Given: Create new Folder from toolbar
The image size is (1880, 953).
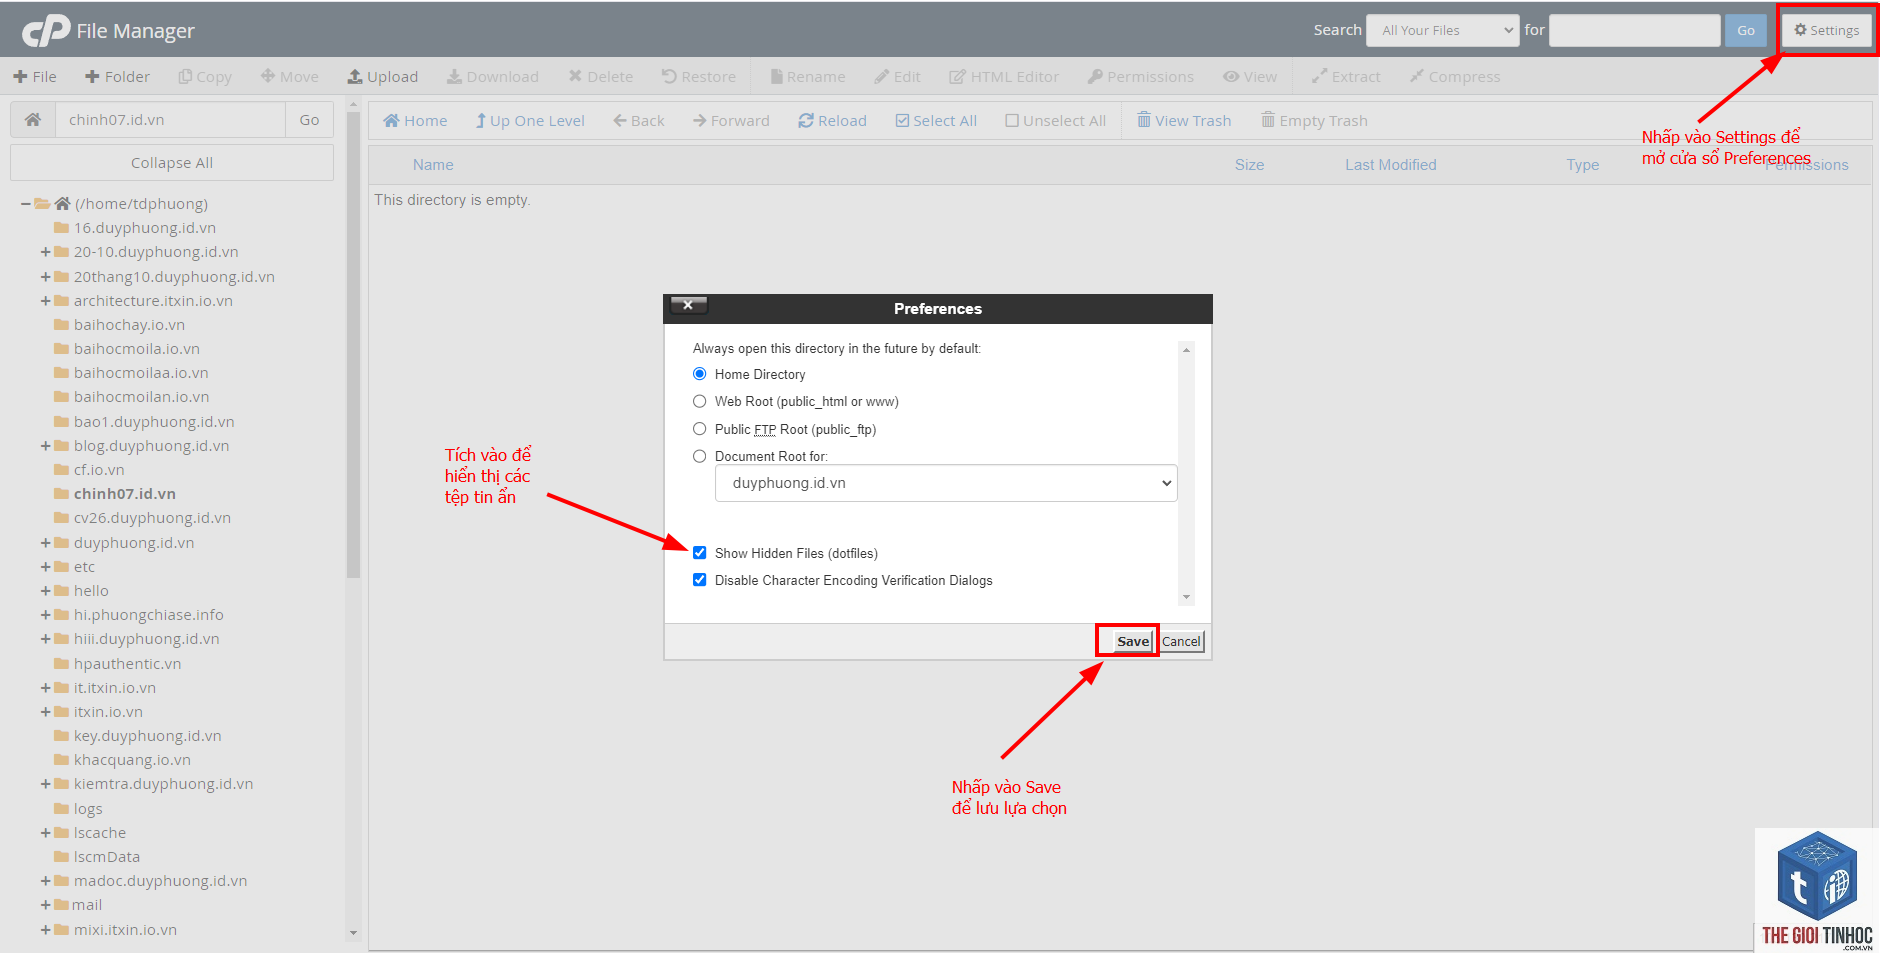Looking at the screenshot, I should tap(117, 77).
